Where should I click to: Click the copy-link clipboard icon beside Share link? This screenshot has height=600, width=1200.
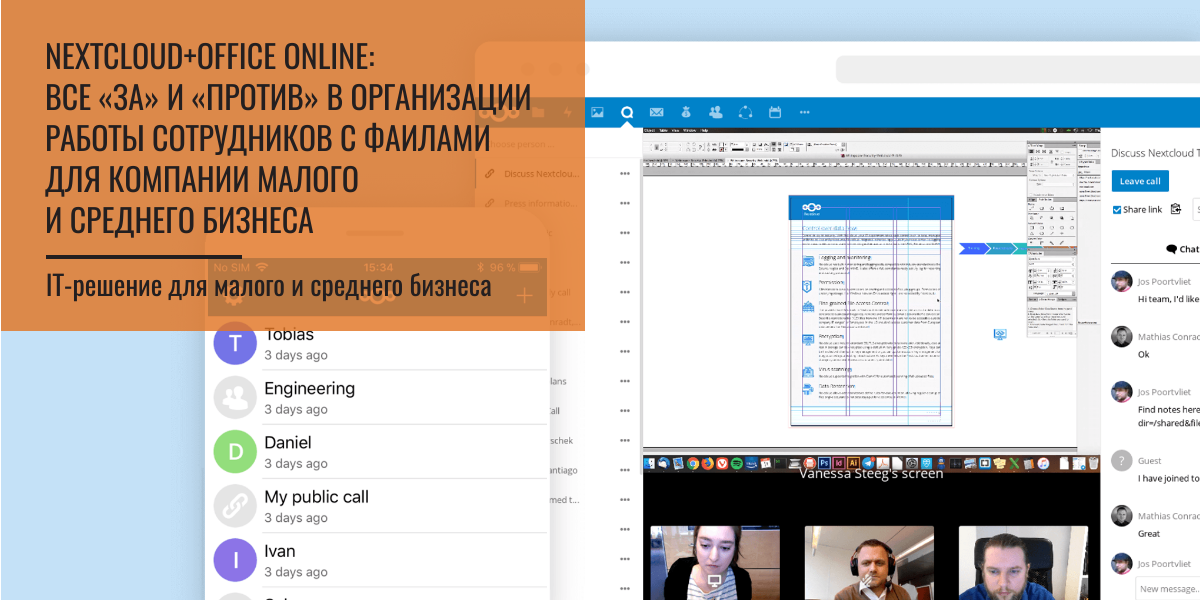(1175, 209)
